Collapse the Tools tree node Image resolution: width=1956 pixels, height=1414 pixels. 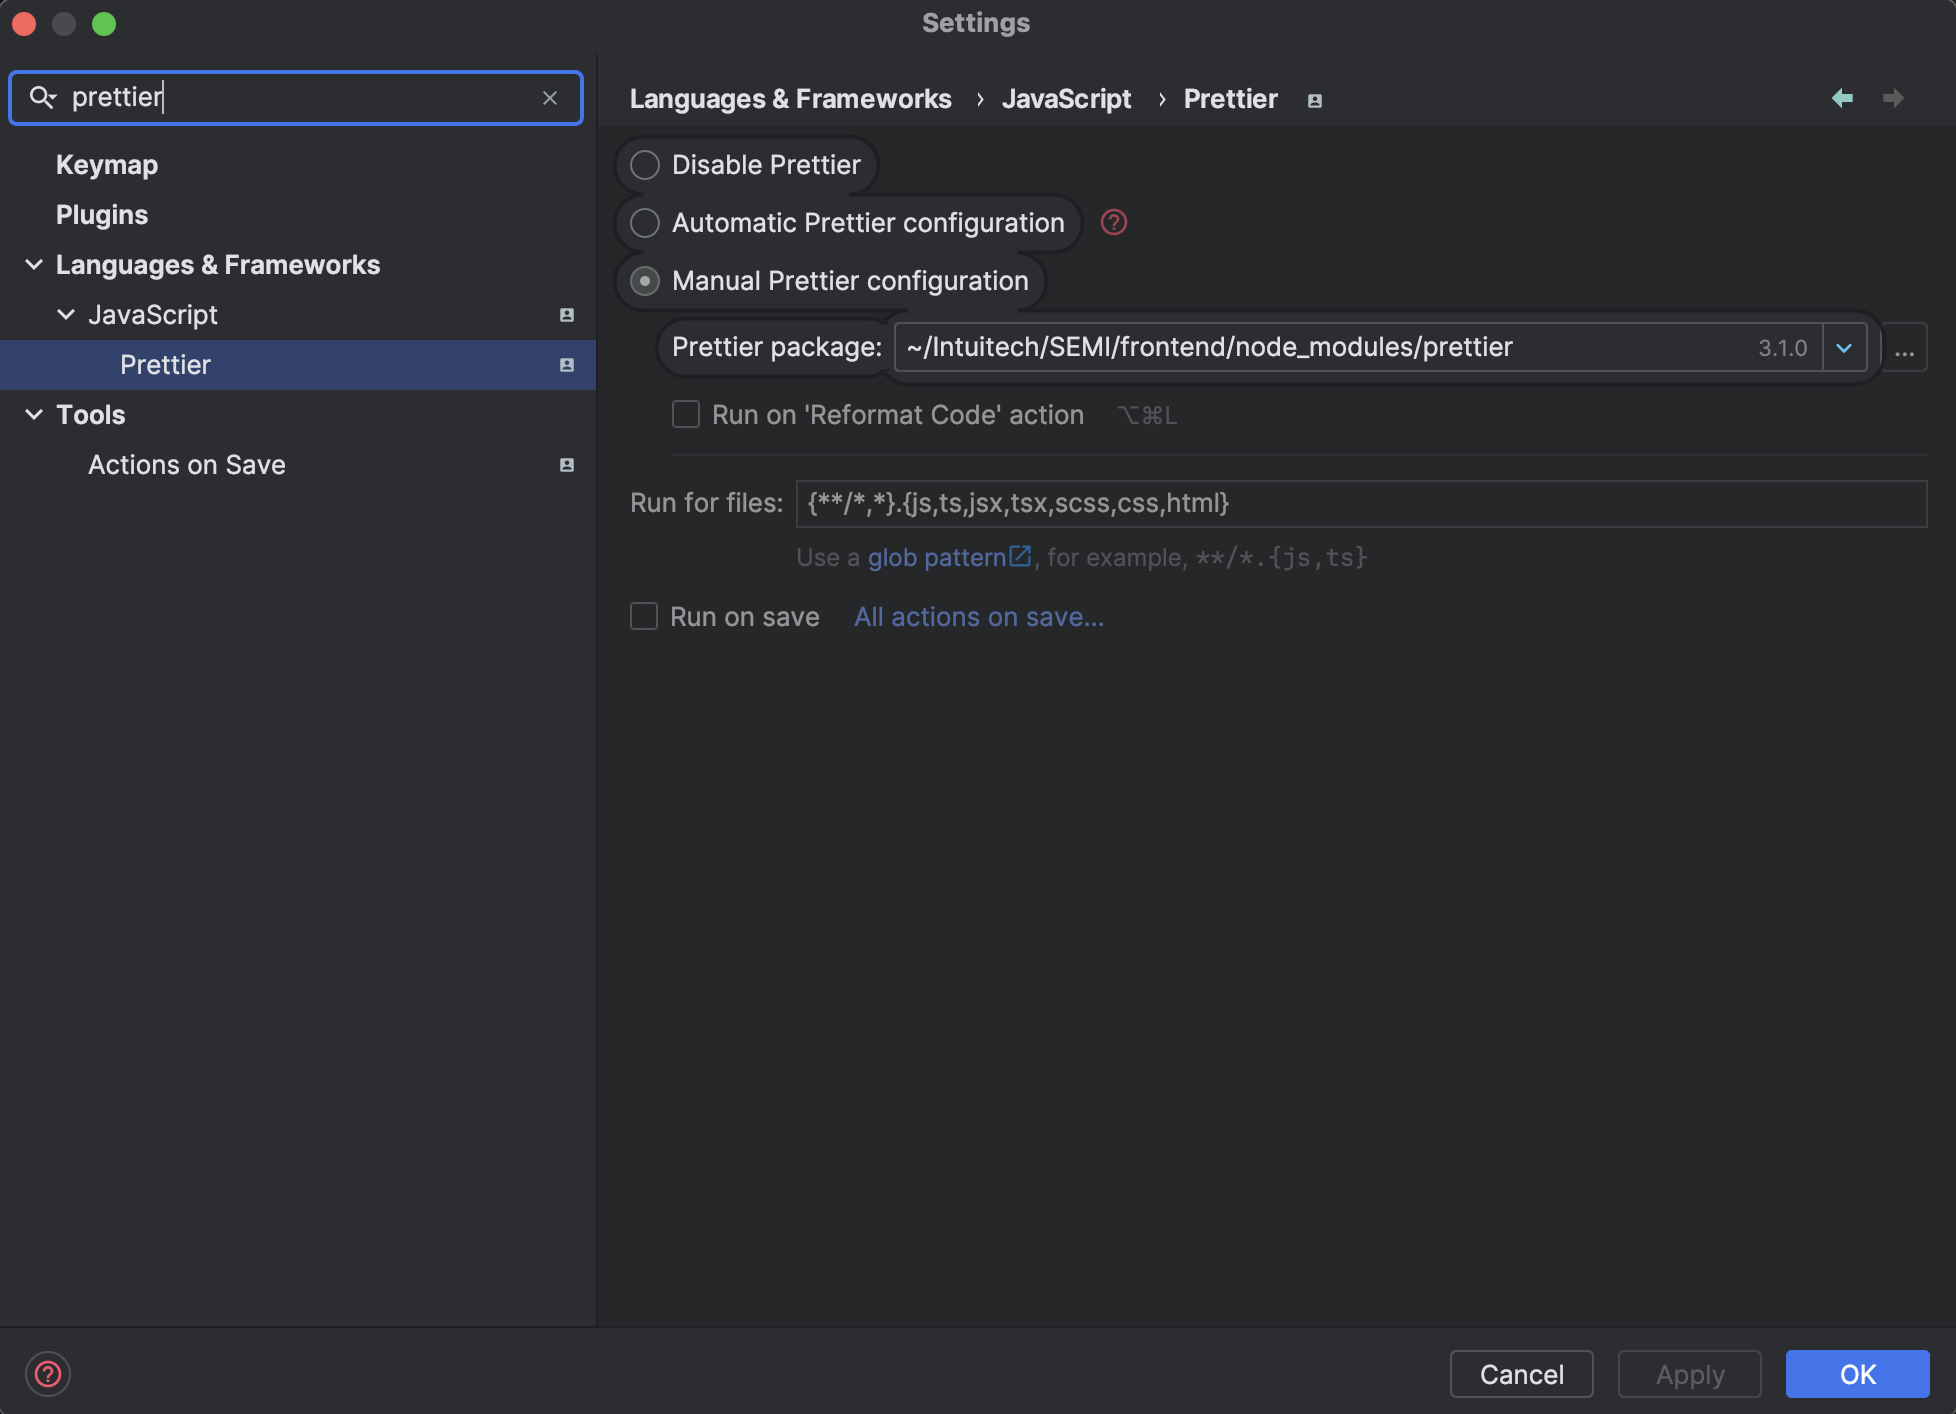(34, 415)
